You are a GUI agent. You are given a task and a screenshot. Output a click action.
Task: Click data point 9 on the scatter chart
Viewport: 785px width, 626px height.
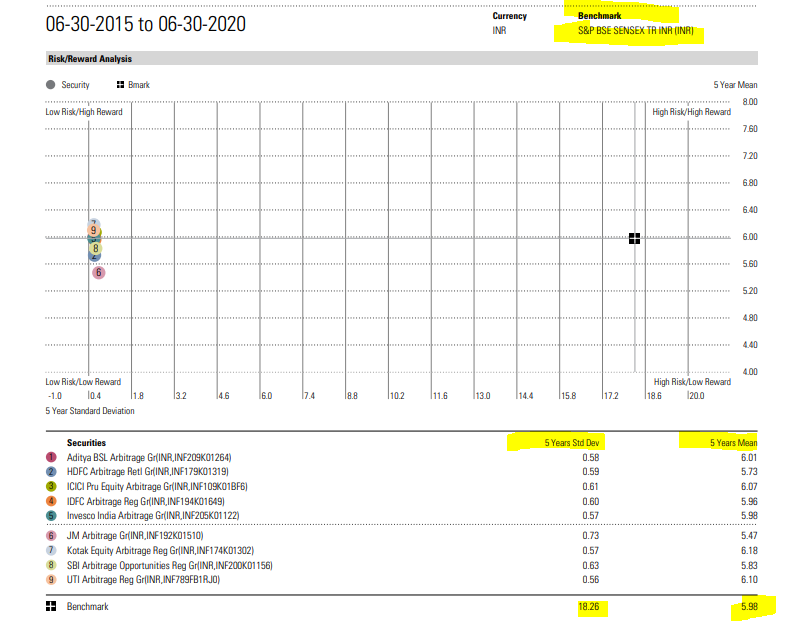pos(93,230)
